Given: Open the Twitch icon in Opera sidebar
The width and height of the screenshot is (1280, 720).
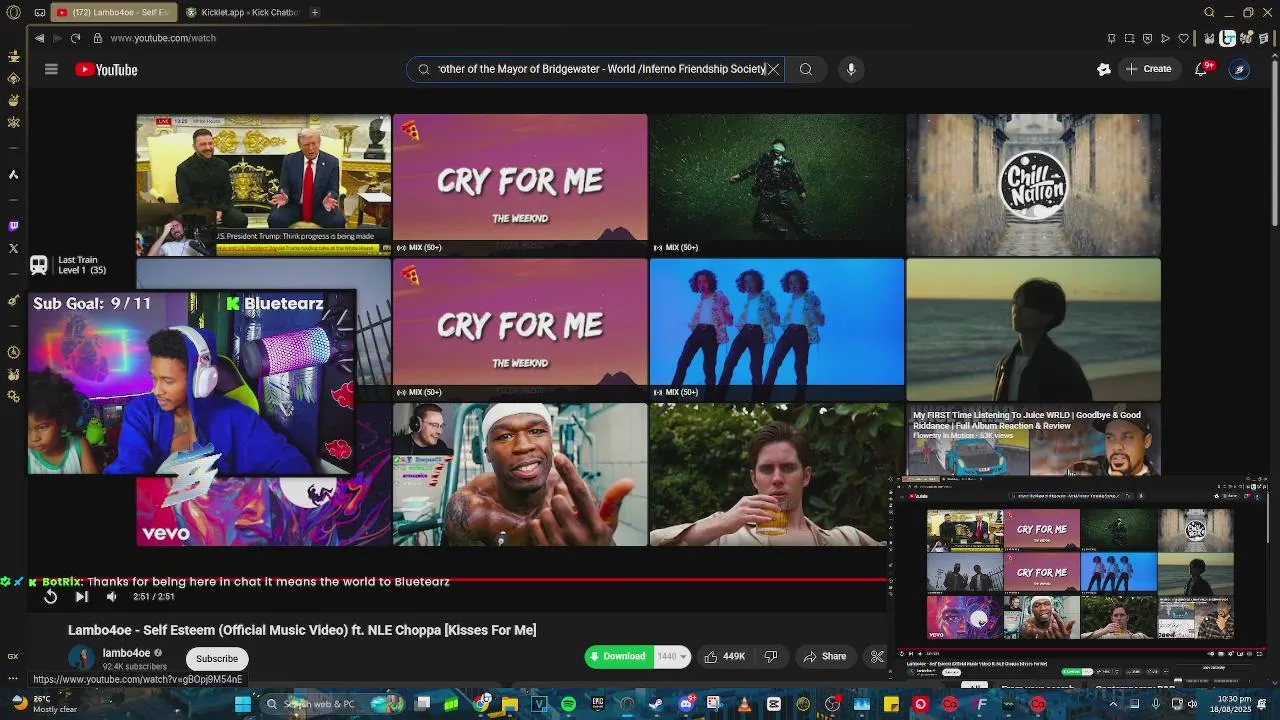Looking at the screenshot, I should pos(13,226).
